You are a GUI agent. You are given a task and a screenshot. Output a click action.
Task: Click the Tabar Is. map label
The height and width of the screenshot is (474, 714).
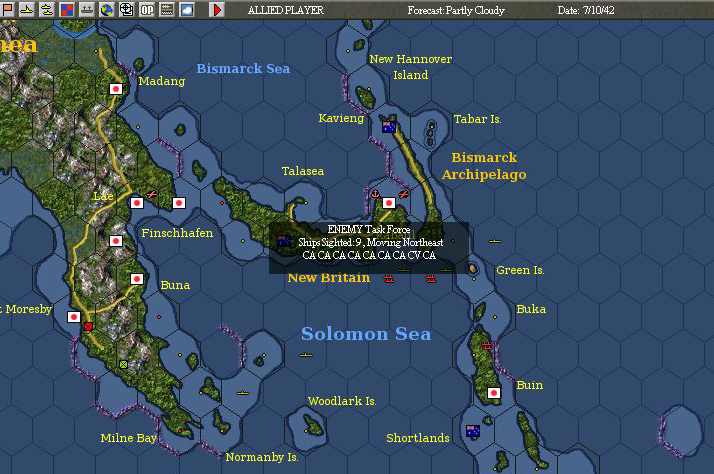pyautogui.click(x=477, y=119)
